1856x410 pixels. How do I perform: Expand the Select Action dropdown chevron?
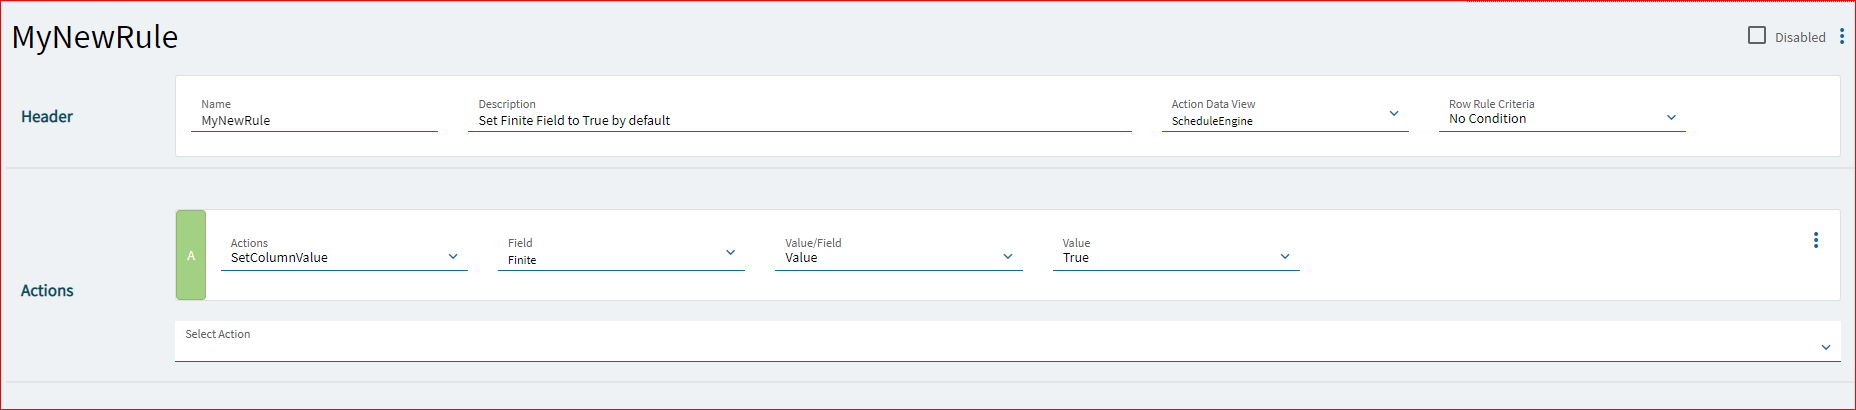pos(1826,347)
